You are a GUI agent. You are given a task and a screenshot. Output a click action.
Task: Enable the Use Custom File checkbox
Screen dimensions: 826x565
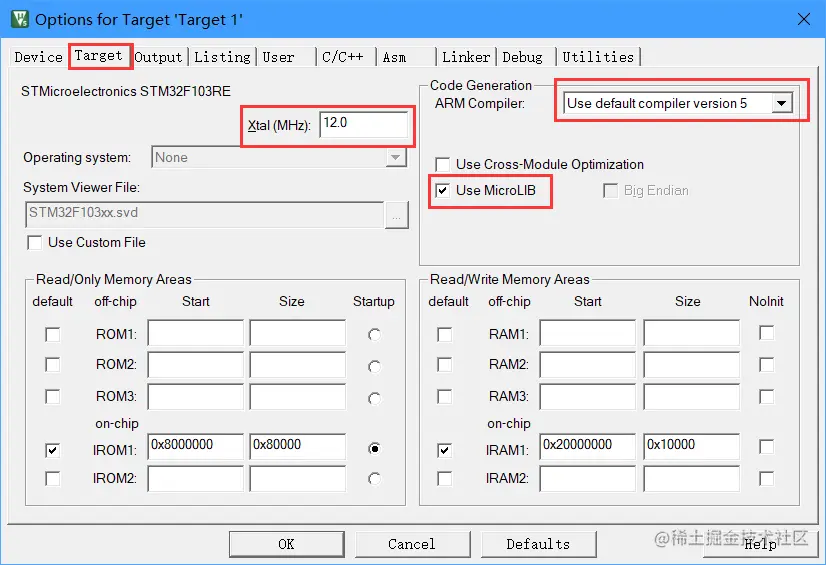coord(35,243)
